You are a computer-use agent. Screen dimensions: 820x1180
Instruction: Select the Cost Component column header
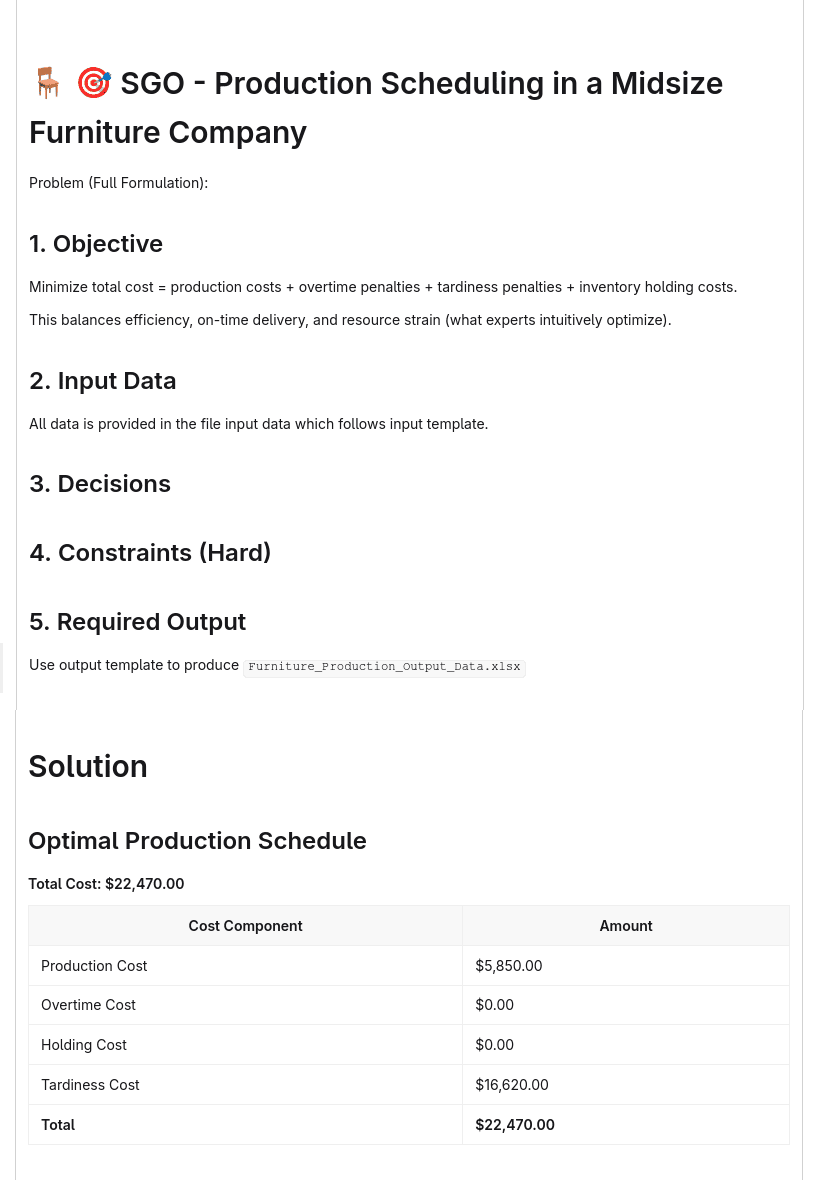tap(245, 926)
